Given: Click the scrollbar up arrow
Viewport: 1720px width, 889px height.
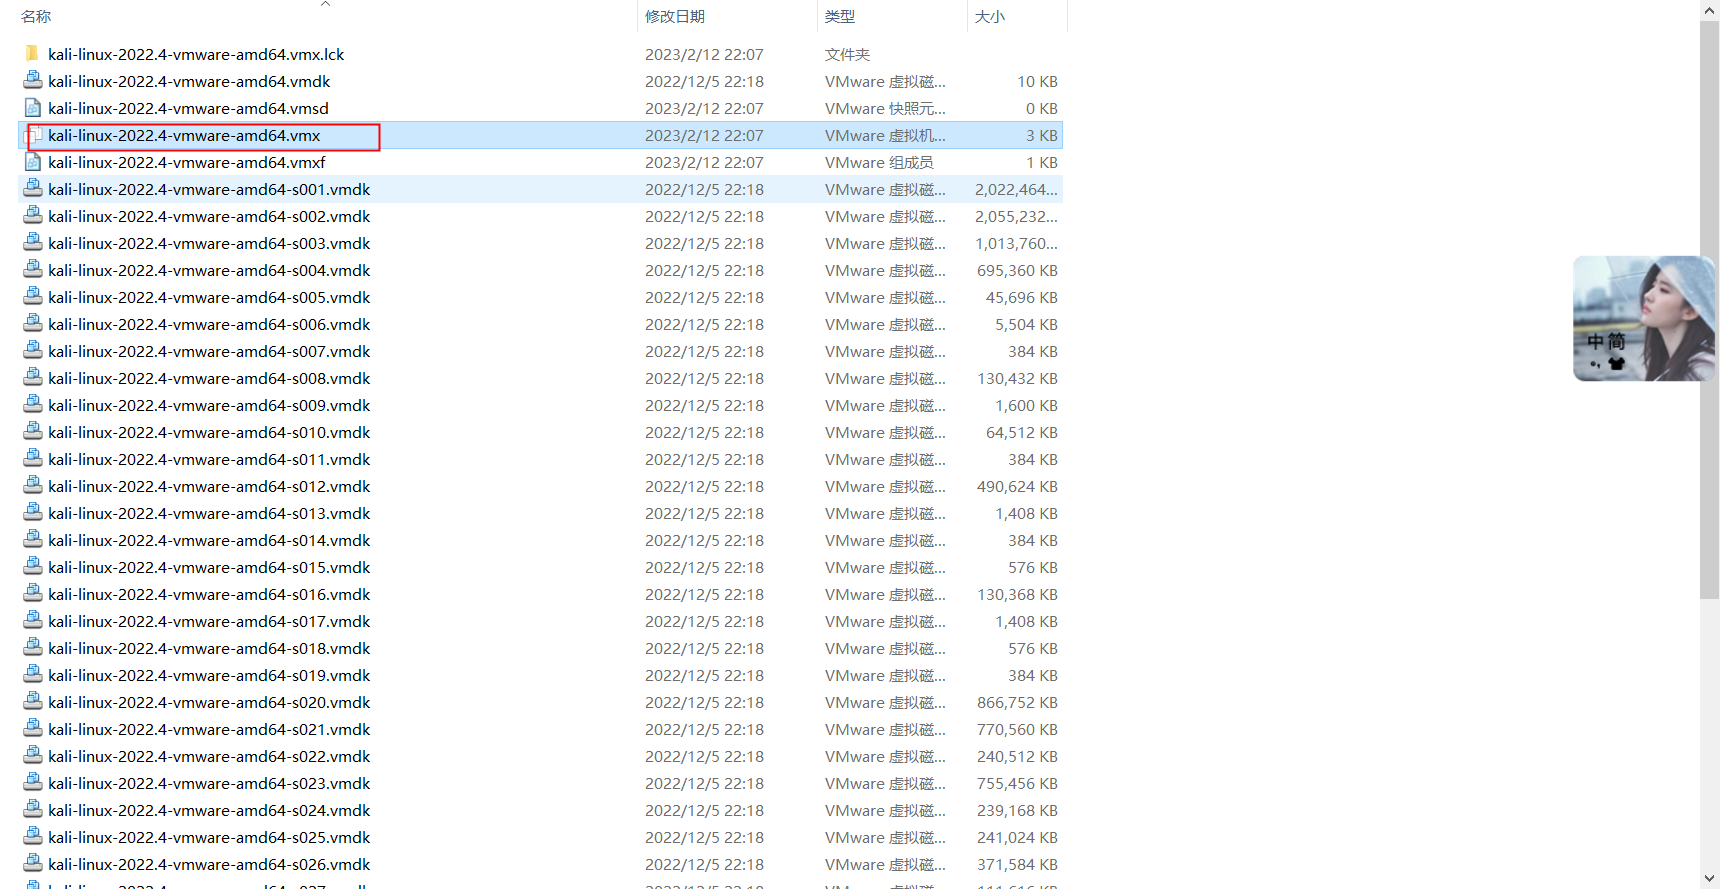Looking at the screenshot, I should pyautogui.click(x=1709, y=10).
